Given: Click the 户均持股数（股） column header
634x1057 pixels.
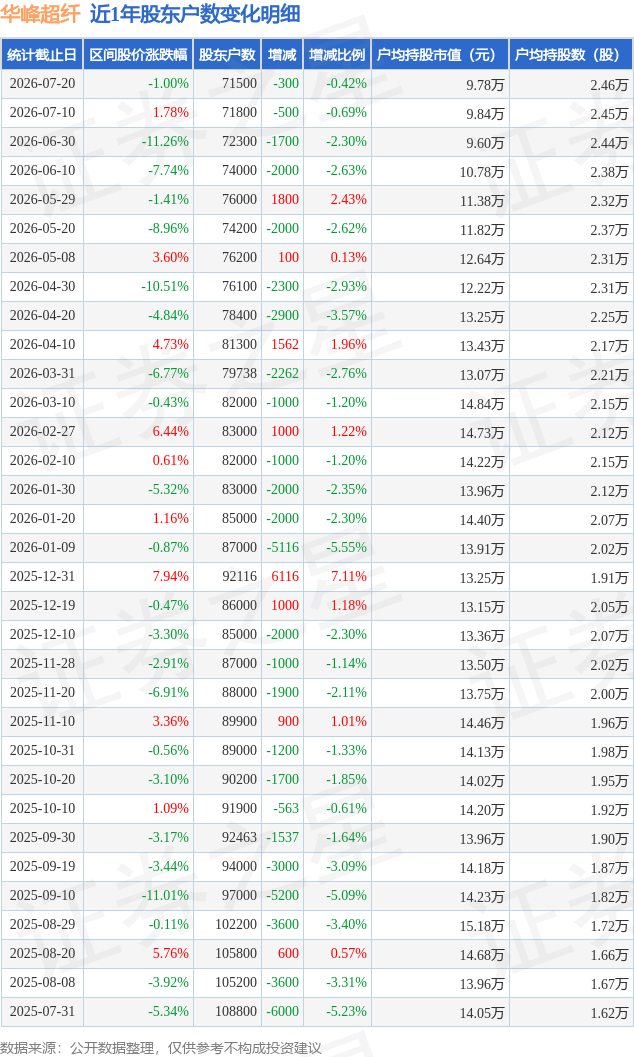Looking at the screenshot, I should 570,55.
